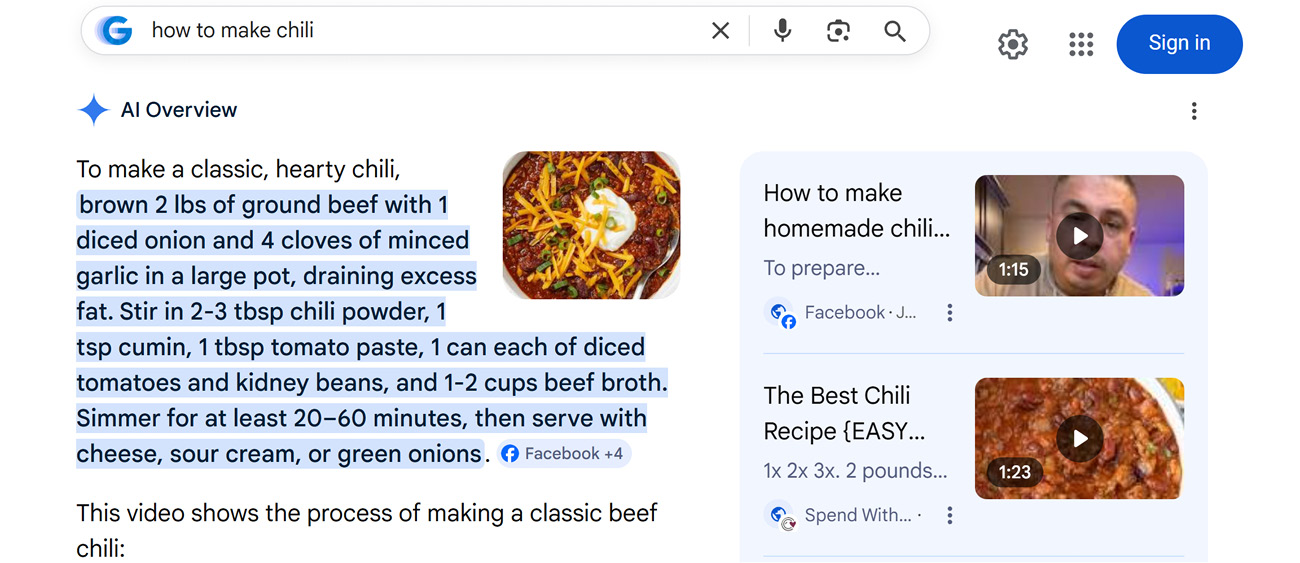
Task: Play the 1:23 Best Chili Recipe video
Action: pos(1079,438)
